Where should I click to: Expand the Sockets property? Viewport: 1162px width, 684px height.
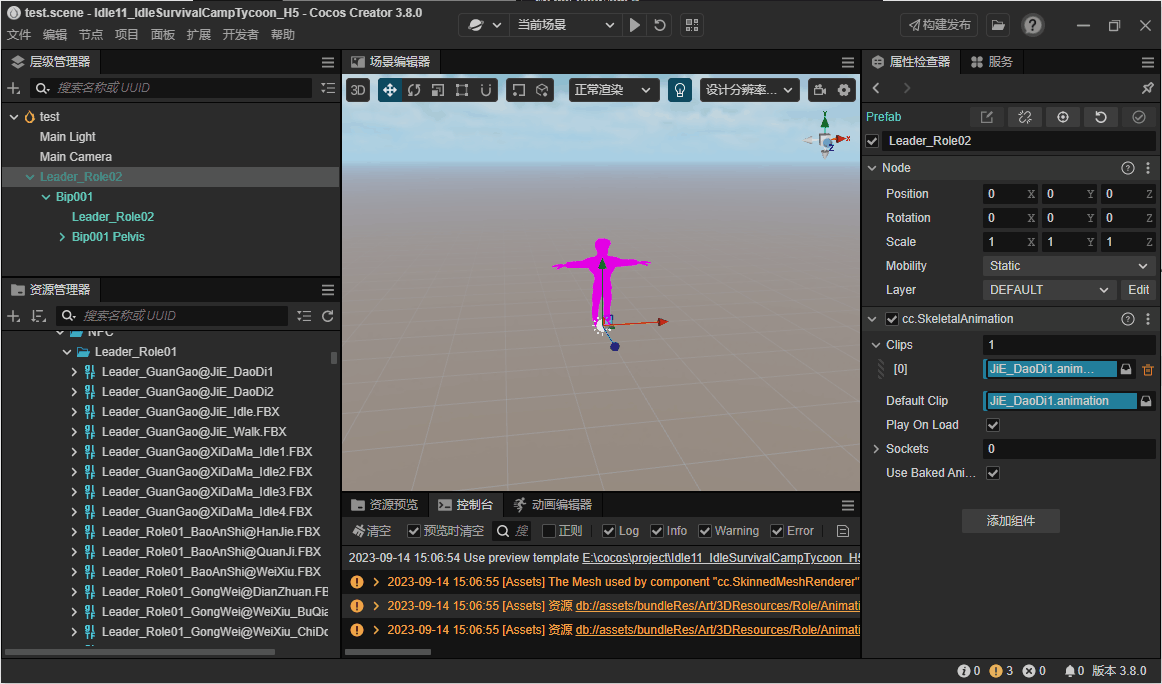click(x=876, y=449)
